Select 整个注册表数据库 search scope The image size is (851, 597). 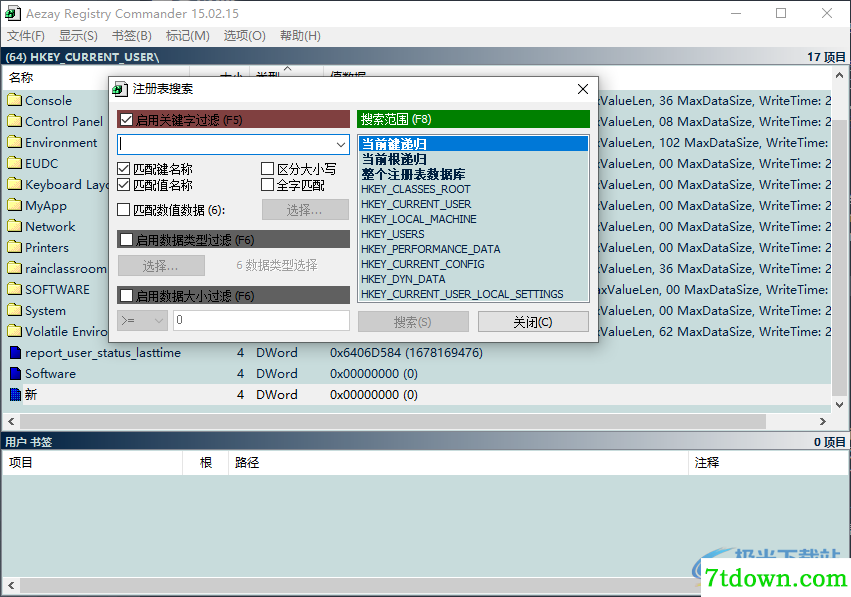473,174
